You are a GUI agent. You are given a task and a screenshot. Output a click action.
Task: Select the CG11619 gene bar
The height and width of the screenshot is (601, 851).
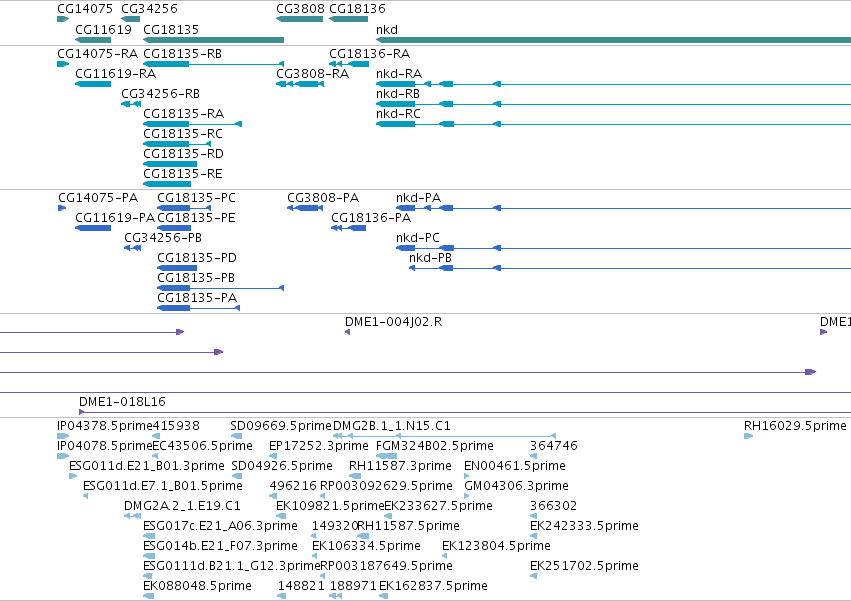[93, 40]
